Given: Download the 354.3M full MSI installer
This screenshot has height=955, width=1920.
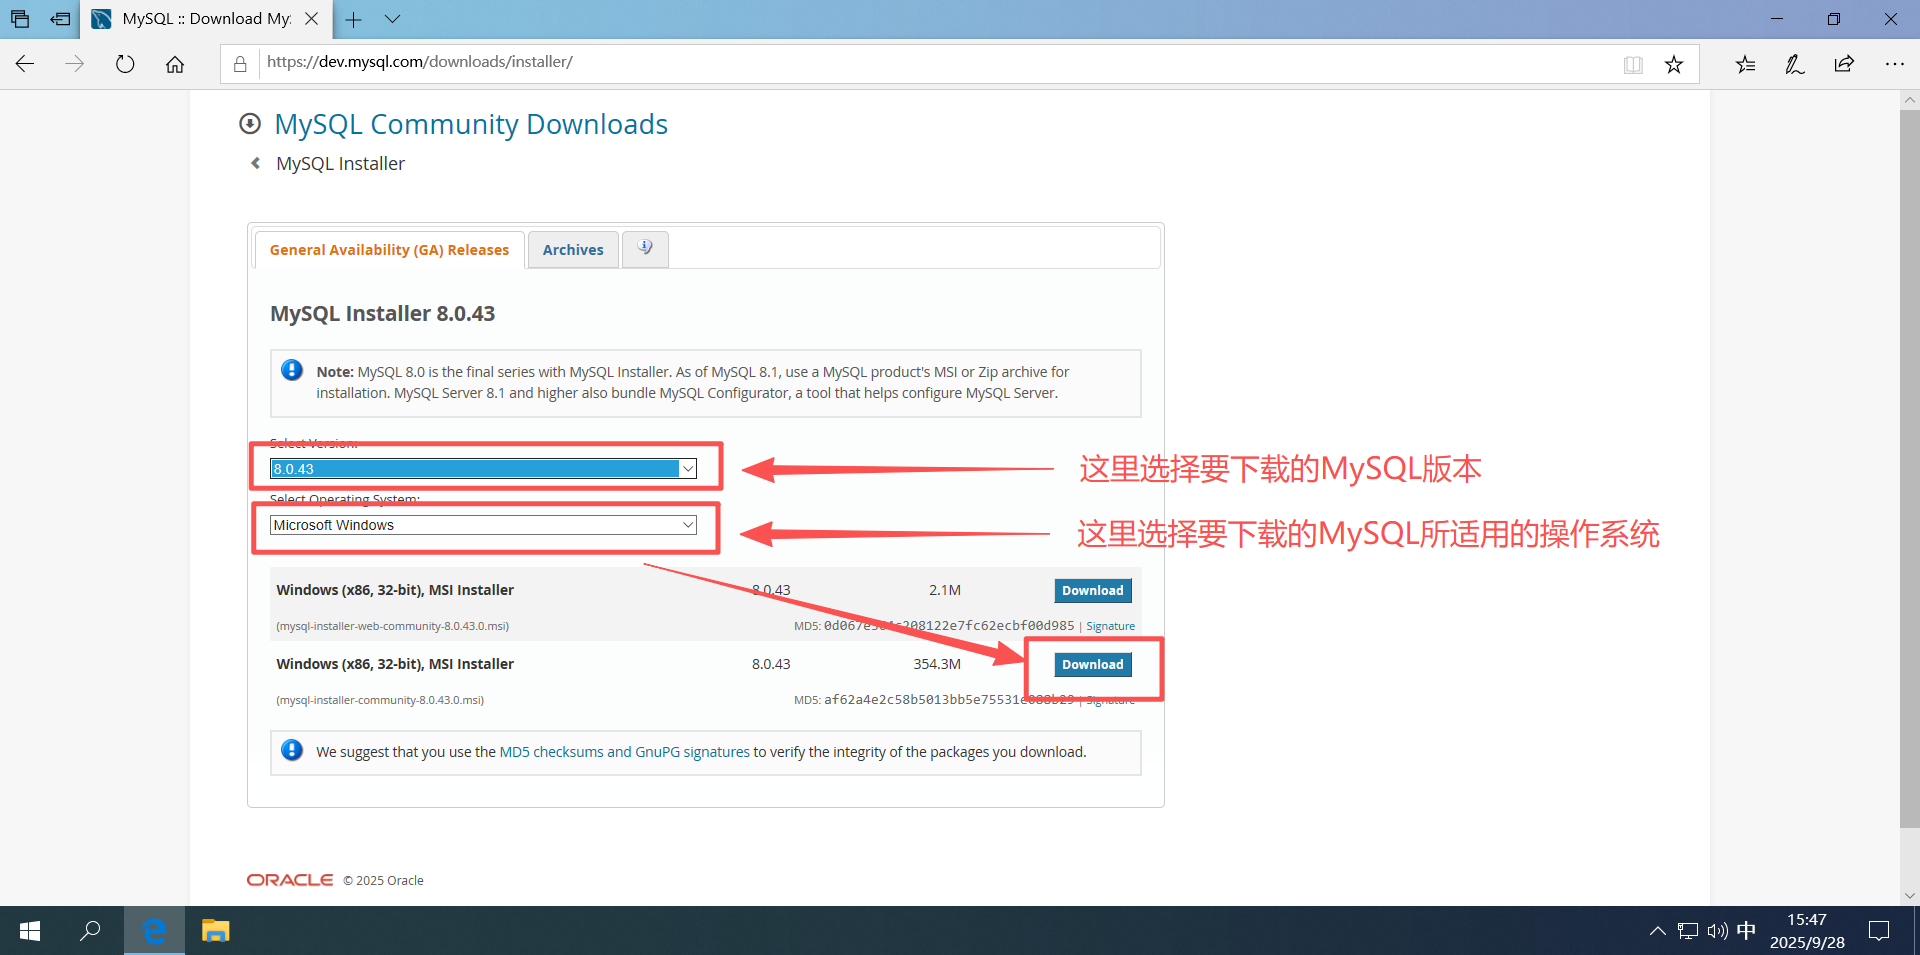Looking at the screenshot, I should click(x=1093, y=665).
